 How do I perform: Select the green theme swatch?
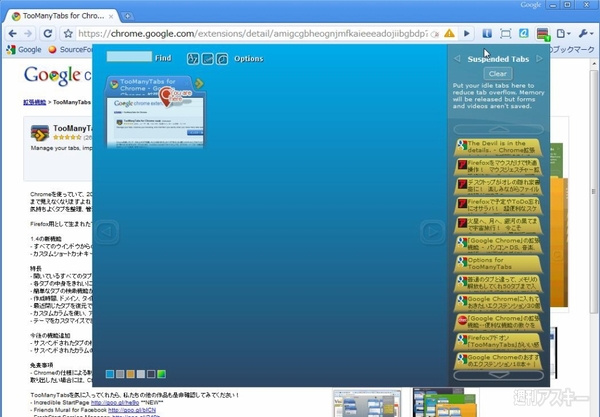tap(161, 374)
